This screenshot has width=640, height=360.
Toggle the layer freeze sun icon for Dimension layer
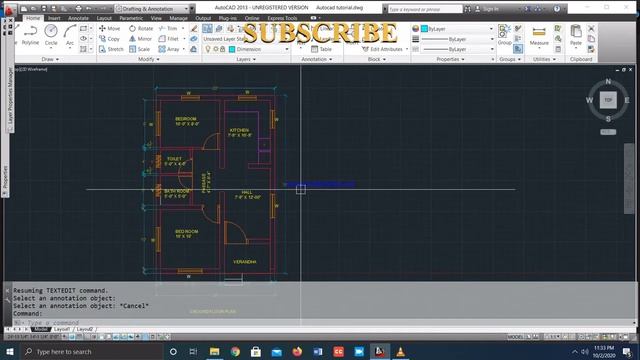point(216,49)
